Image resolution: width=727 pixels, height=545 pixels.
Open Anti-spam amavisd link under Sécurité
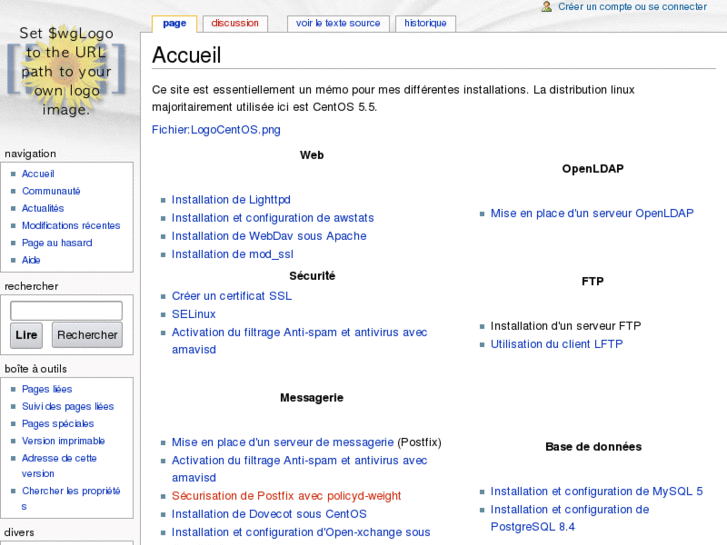[x=300, y=340]
